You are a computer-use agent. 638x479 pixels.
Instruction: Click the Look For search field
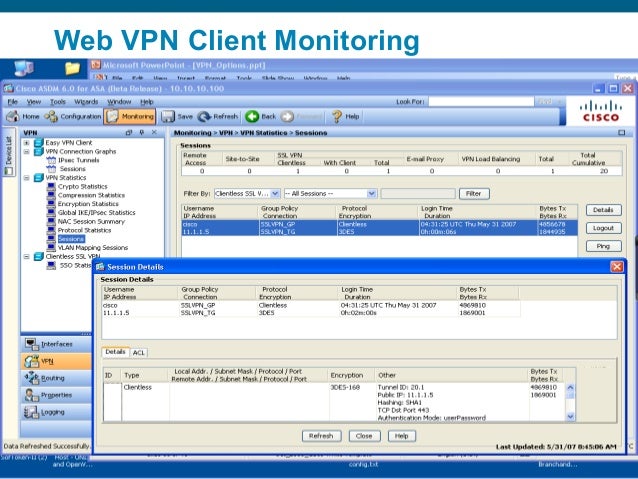click(481, 102)
